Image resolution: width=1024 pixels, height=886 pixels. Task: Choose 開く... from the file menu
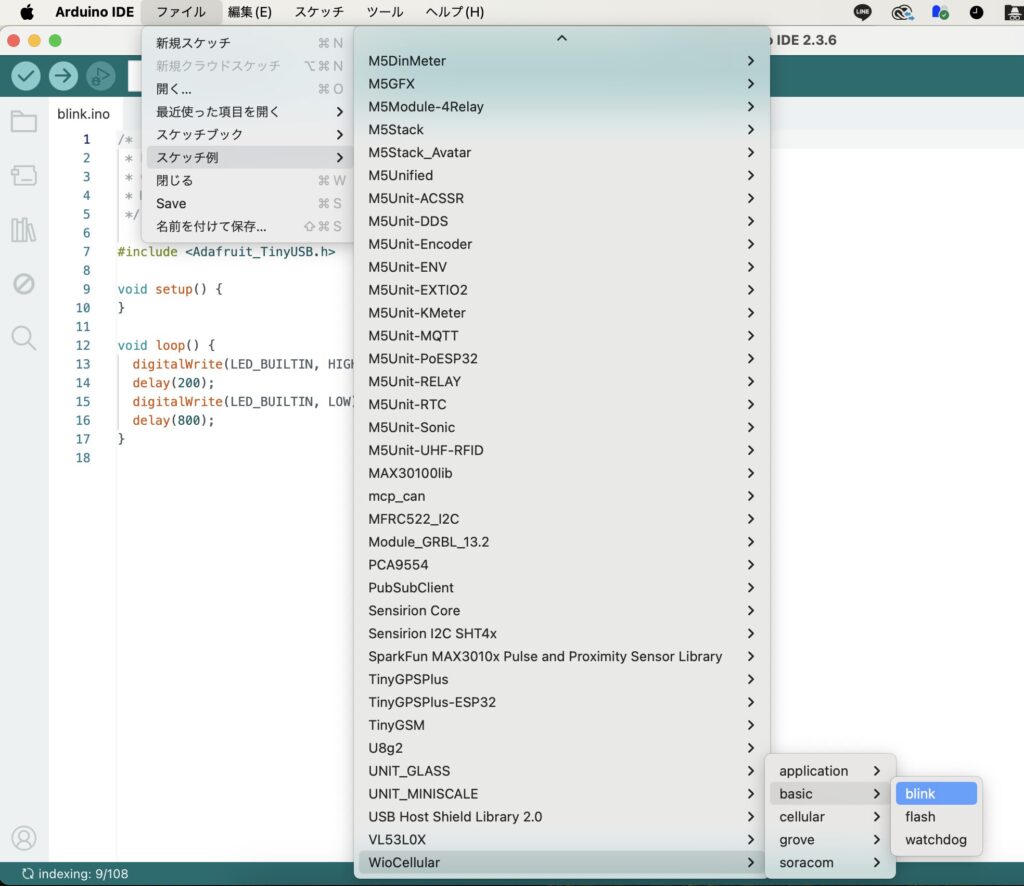tap(249, 89)
